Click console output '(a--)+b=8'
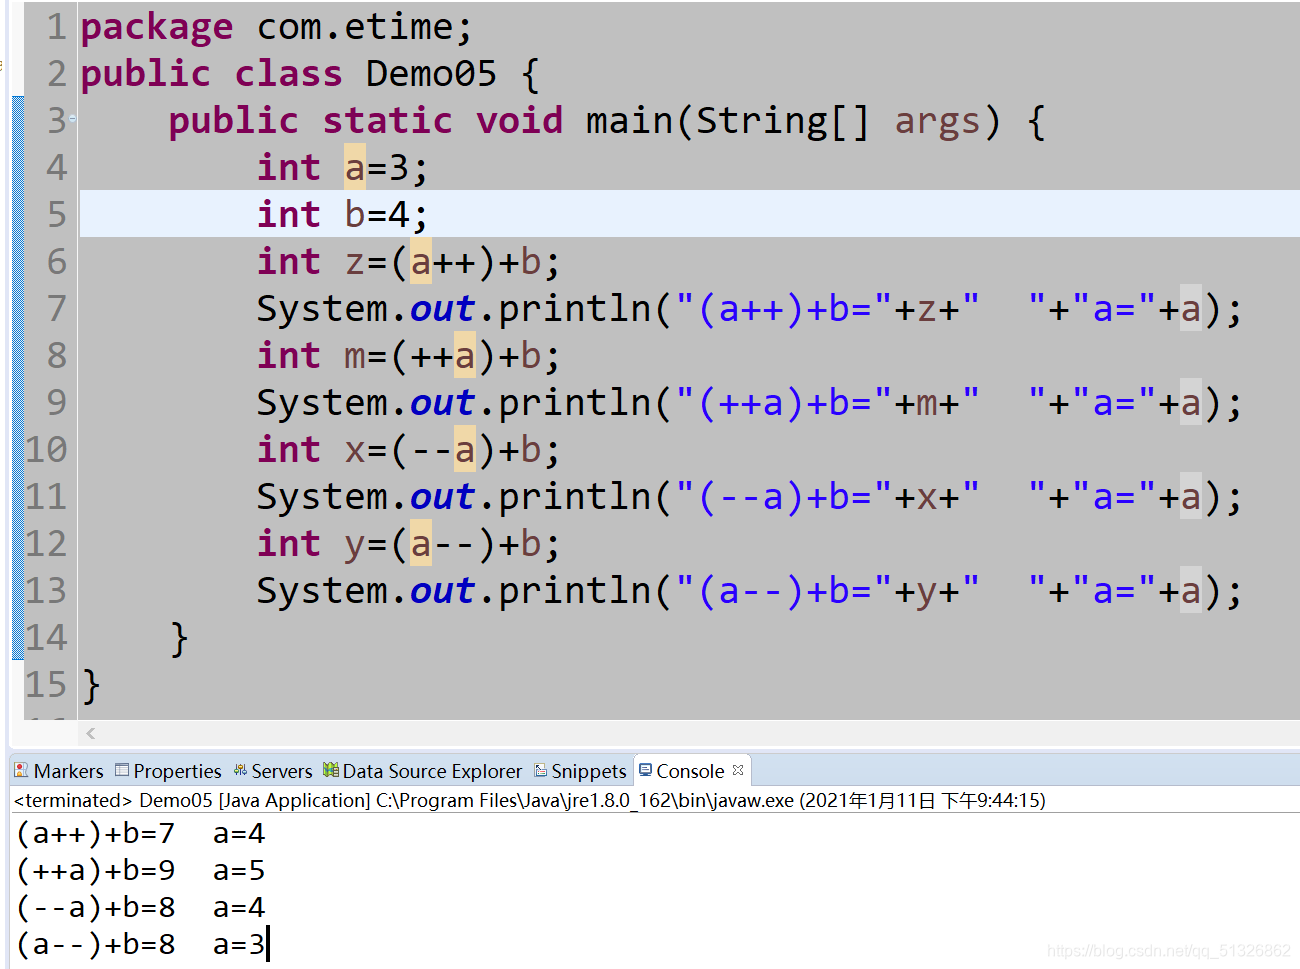 pos(95,945)
